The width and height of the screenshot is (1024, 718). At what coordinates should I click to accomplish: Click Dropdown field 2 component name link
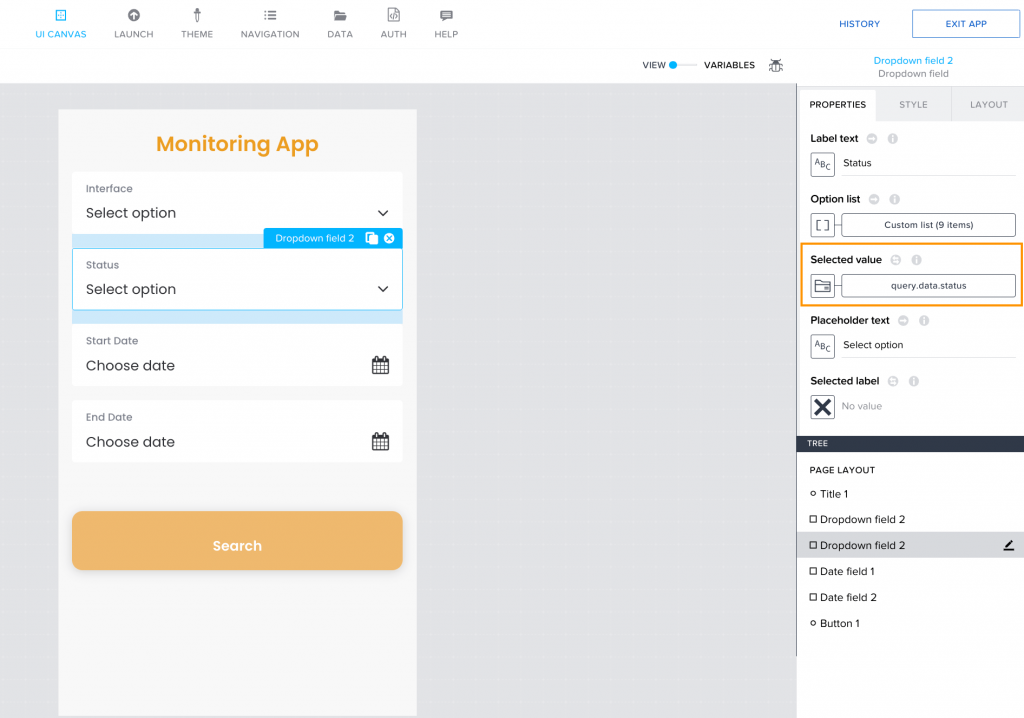tap(913, 61)
